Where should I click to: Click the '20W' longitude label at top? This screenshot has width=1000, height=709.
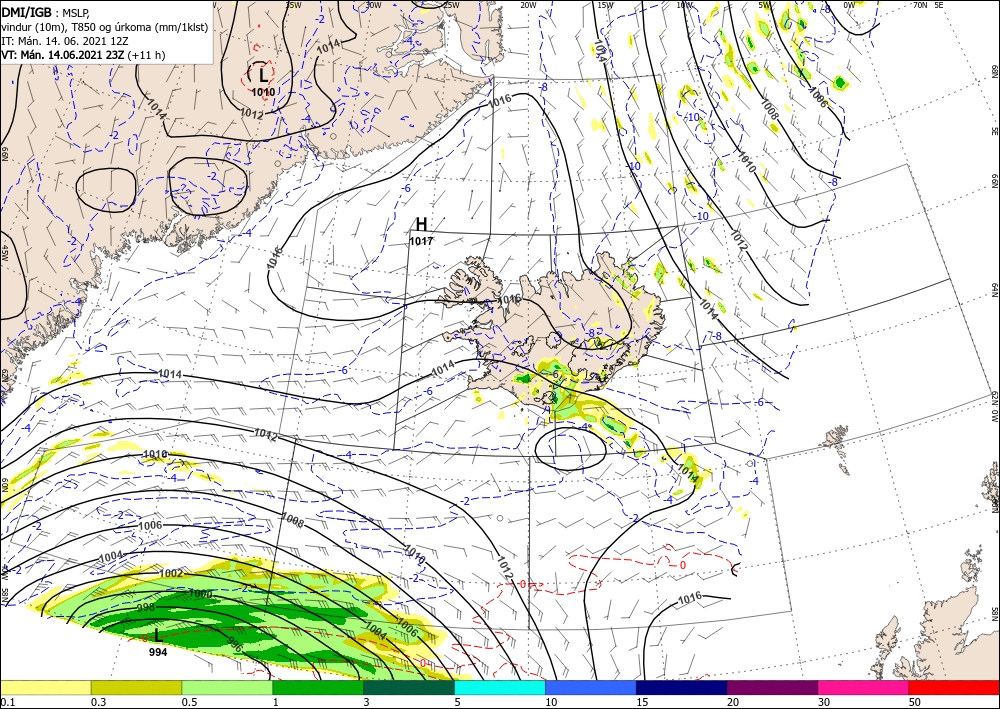(x=527, y=5)
